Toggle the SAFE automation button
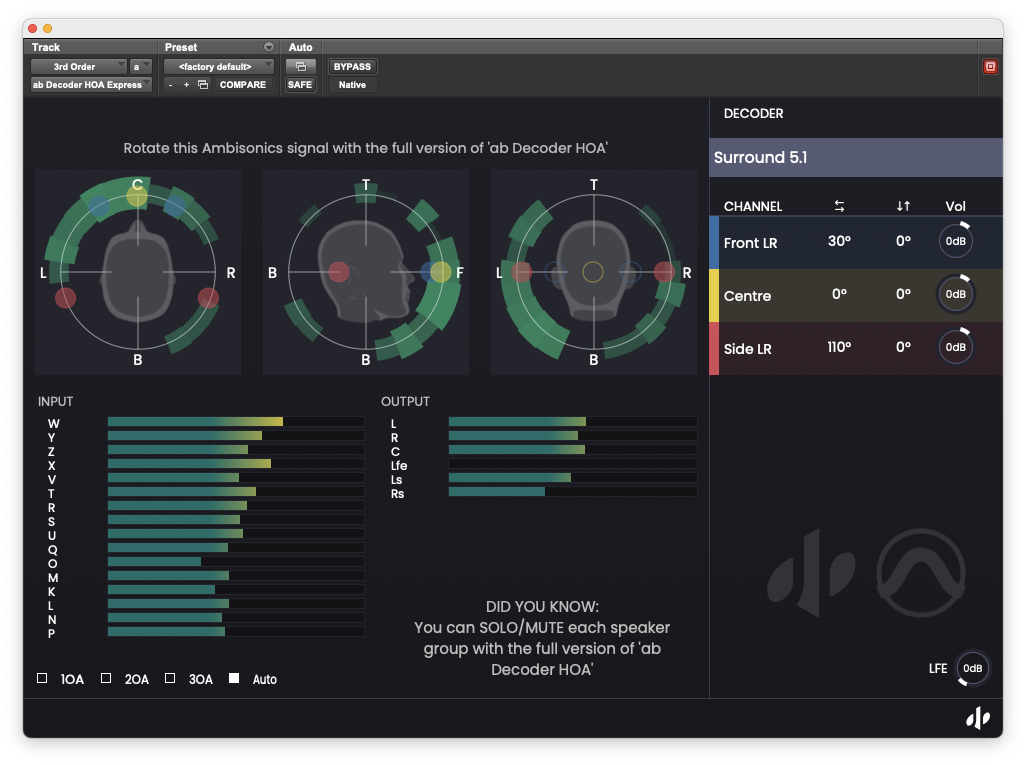This screenshot has height=765, width=1026. (x=300, y=84)
